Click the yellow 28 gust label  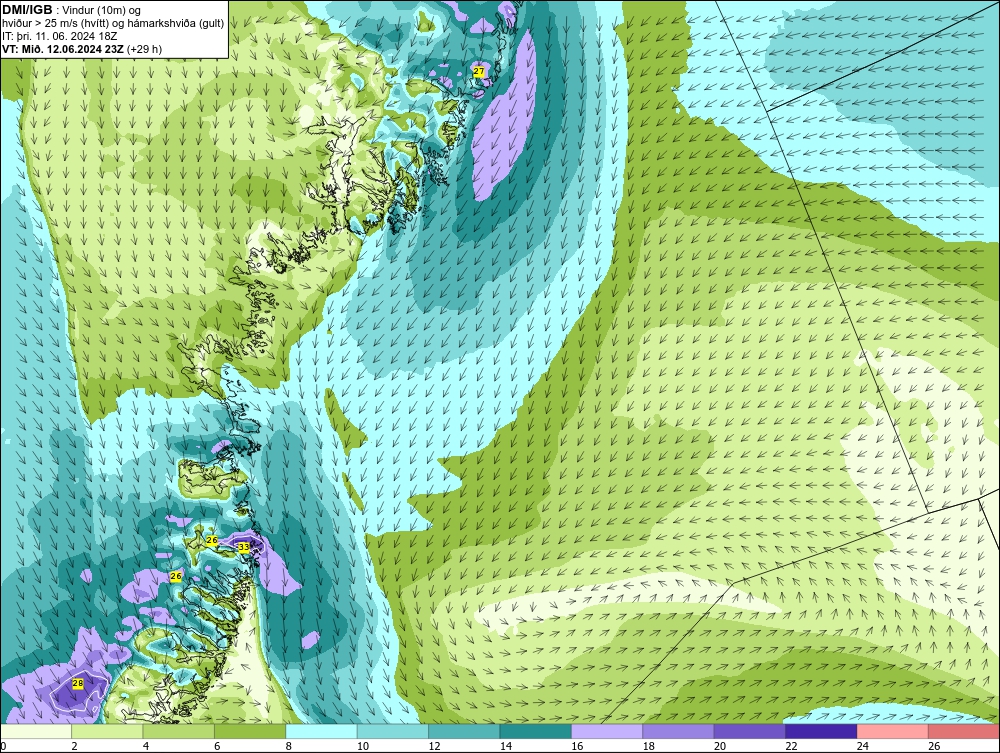tap(78, 684)
